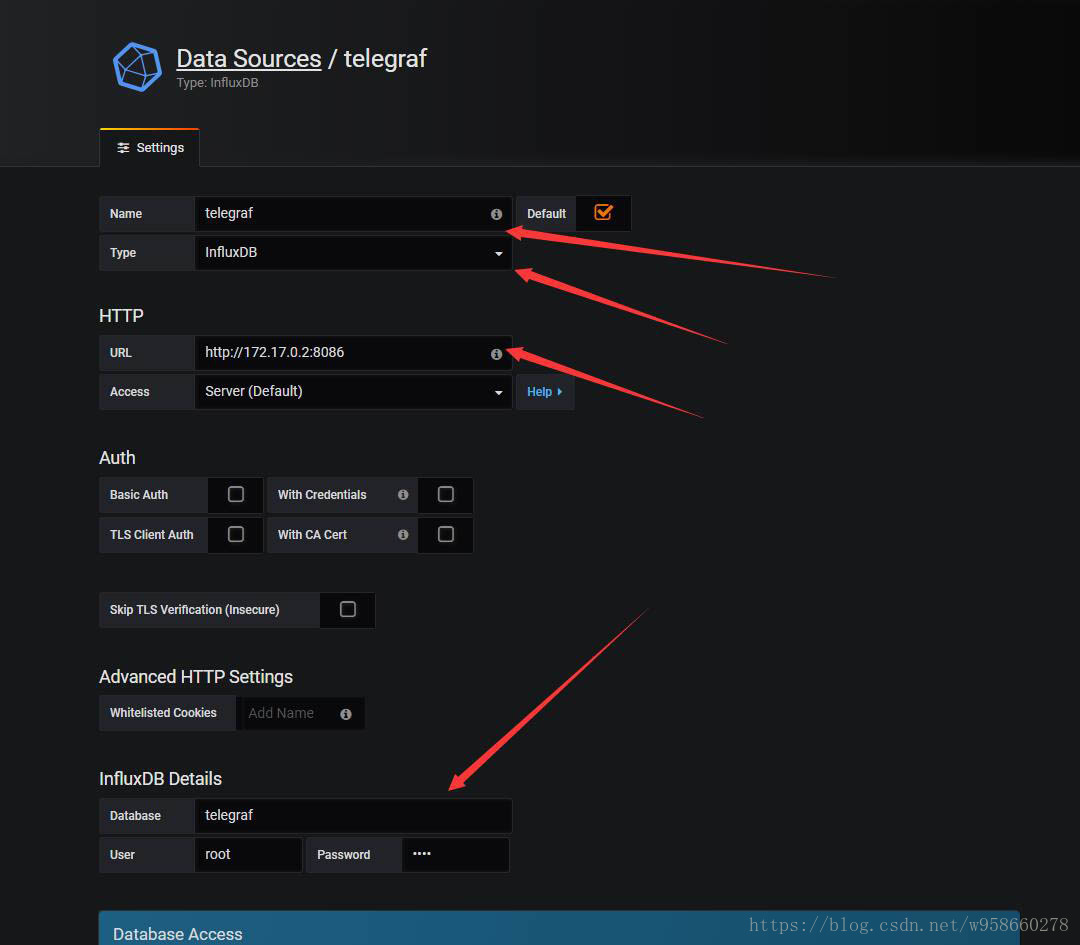This screenshot has width=1080, height=945.
Task: Select the Settings tab
Action: 149,147
